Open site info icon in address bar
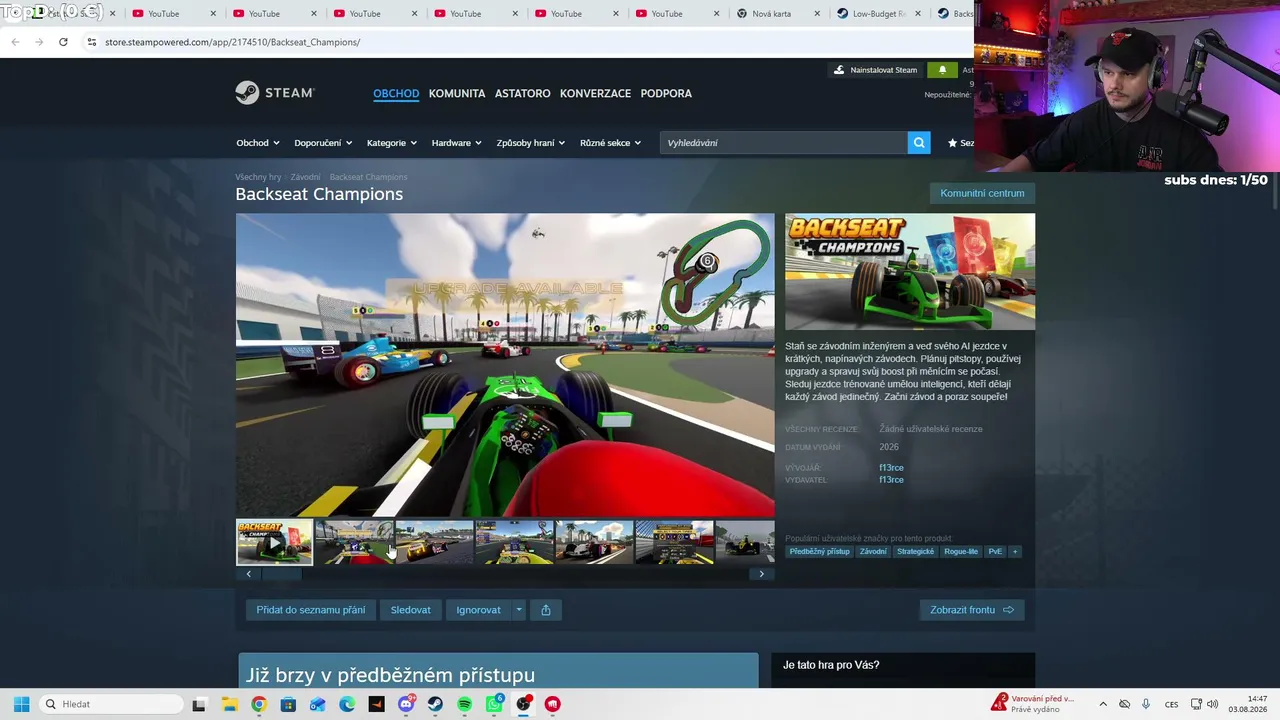The width and height of the screenshot is (1280, 720). [x=92, y=42]
